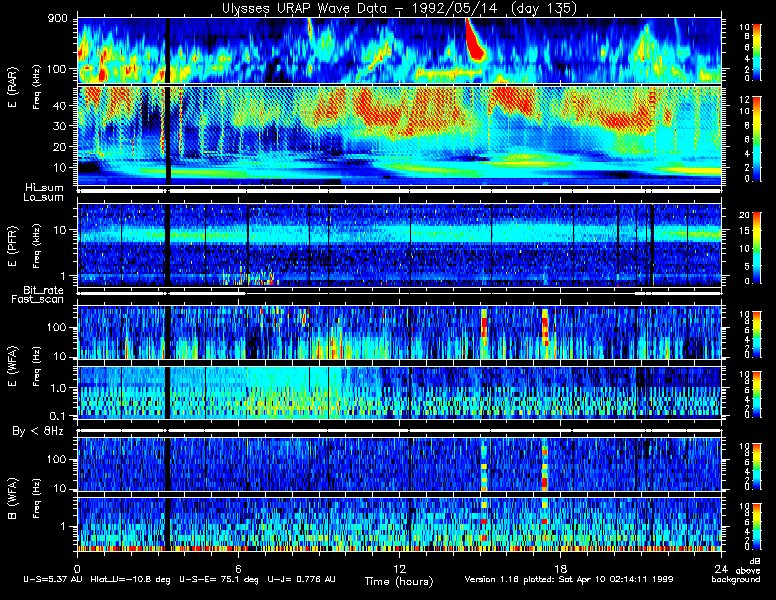776x600 pixels.
Task: Click hour 12 on time axis
Action: point(399,568)
